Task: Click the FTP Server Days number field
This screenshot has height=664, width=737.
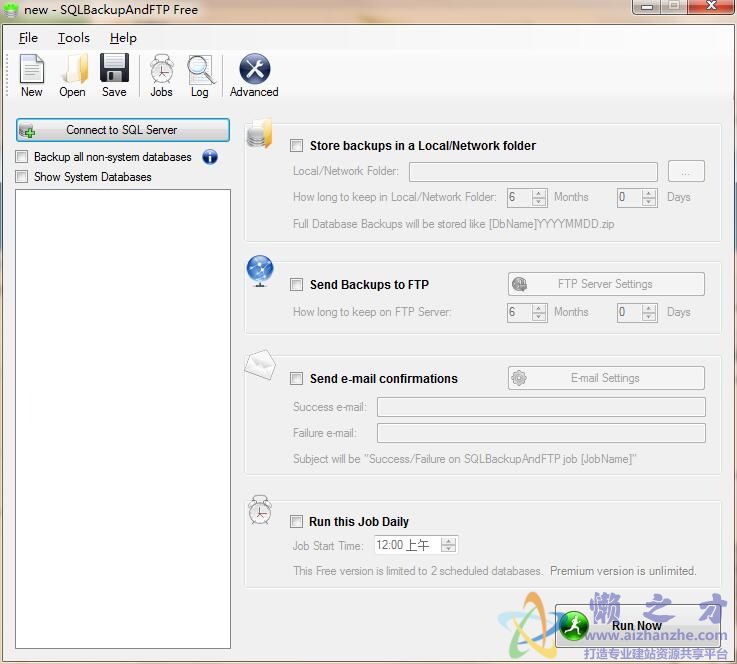Action: coord(630,312)
